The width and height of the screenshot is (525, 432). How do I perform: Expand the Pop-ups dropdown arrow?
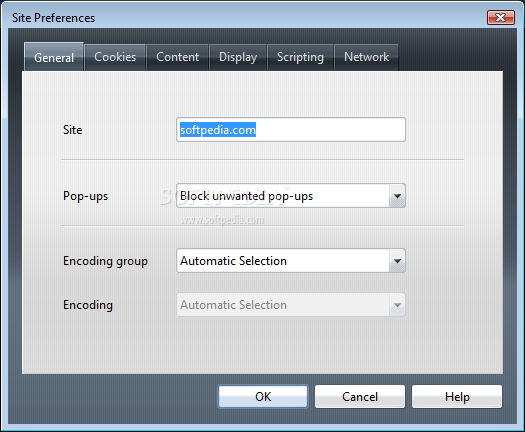pyautogui.click(x=397, y=196)
